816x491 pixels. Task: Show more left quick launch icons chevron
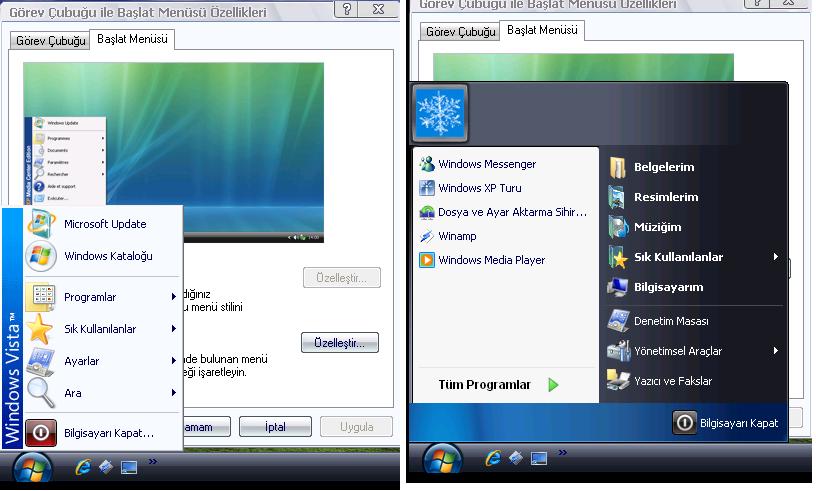coord(152,461)
